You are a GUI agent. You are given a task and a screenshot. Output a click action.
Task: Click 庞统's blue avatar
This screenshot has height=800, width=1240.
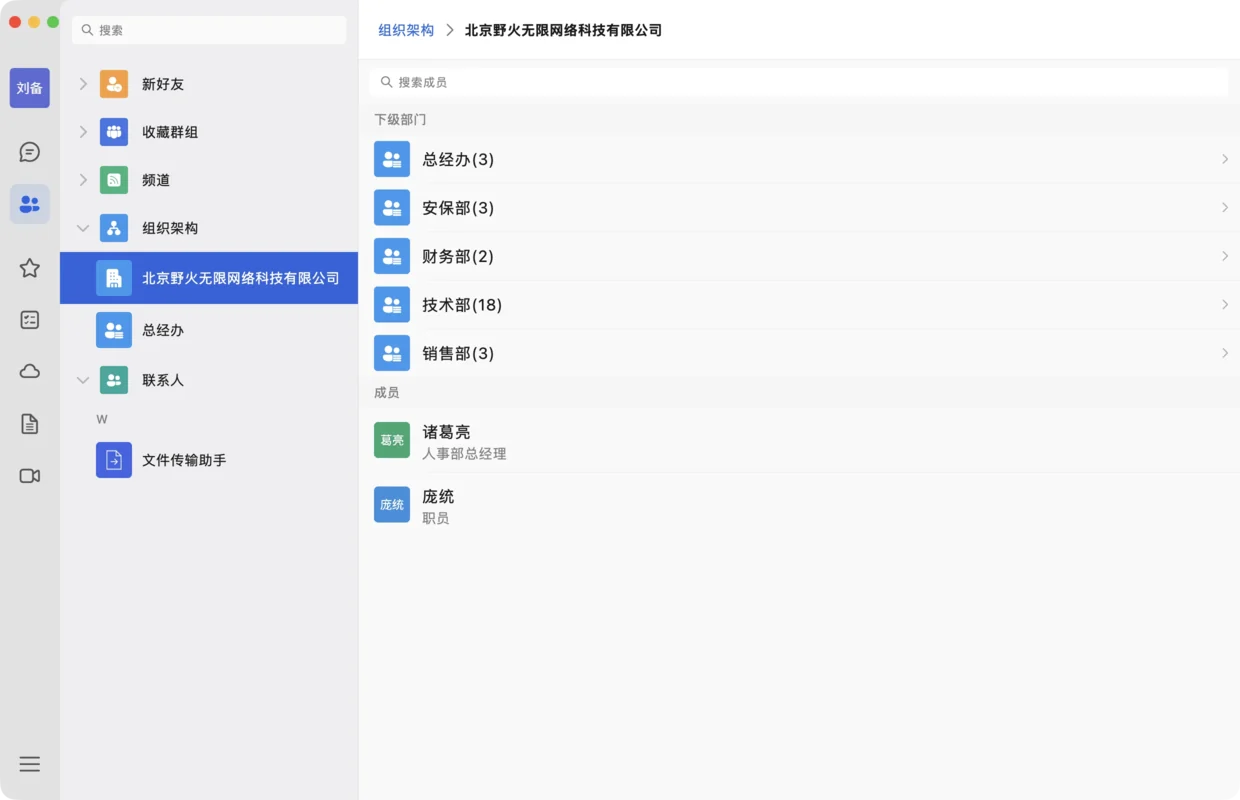click(392, 505)
